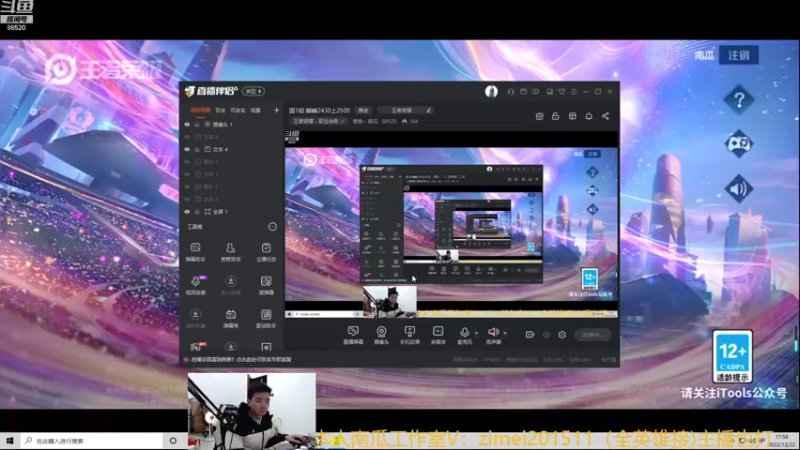Screen dimensions: 800x450
Task: Open 读弹幕 tool in toolbox
Action: pyautogui.click(x=266, y=285)
